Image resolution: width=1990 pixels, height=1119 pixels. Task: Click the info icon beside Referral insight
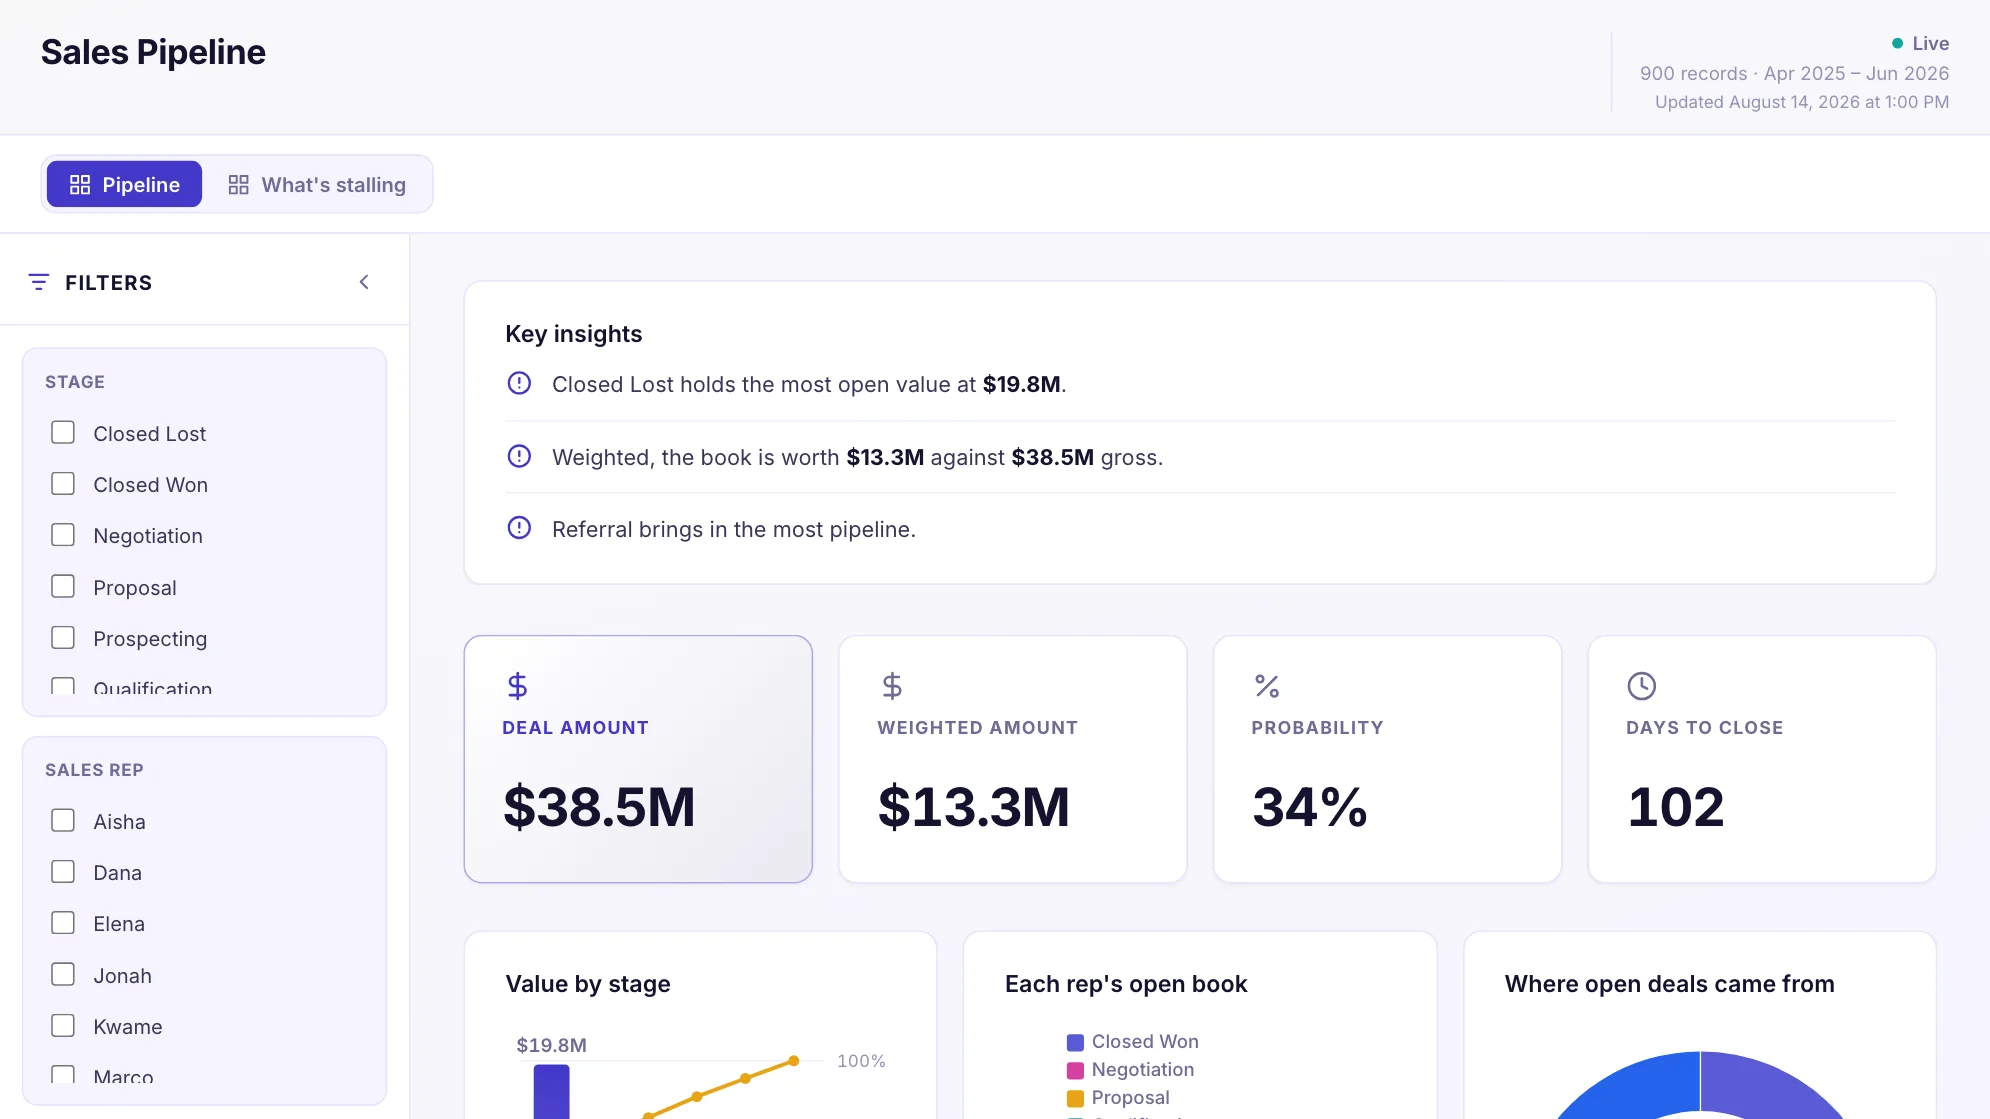point(519,528)
